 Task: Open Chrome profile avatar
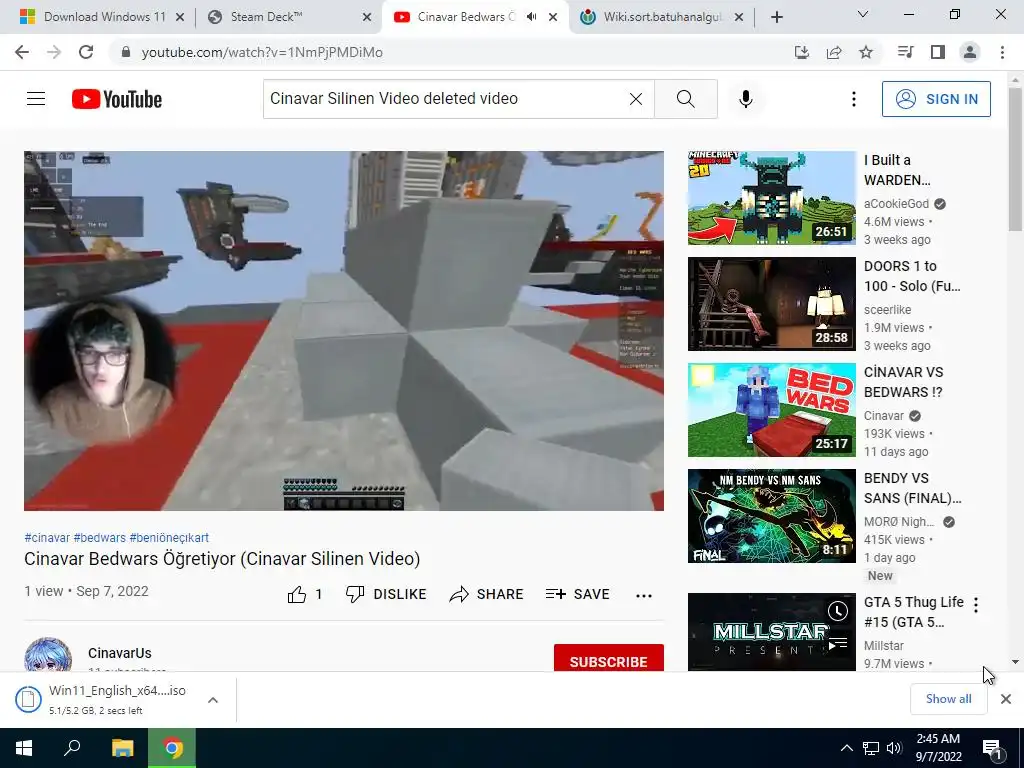[x=970, y=52]
